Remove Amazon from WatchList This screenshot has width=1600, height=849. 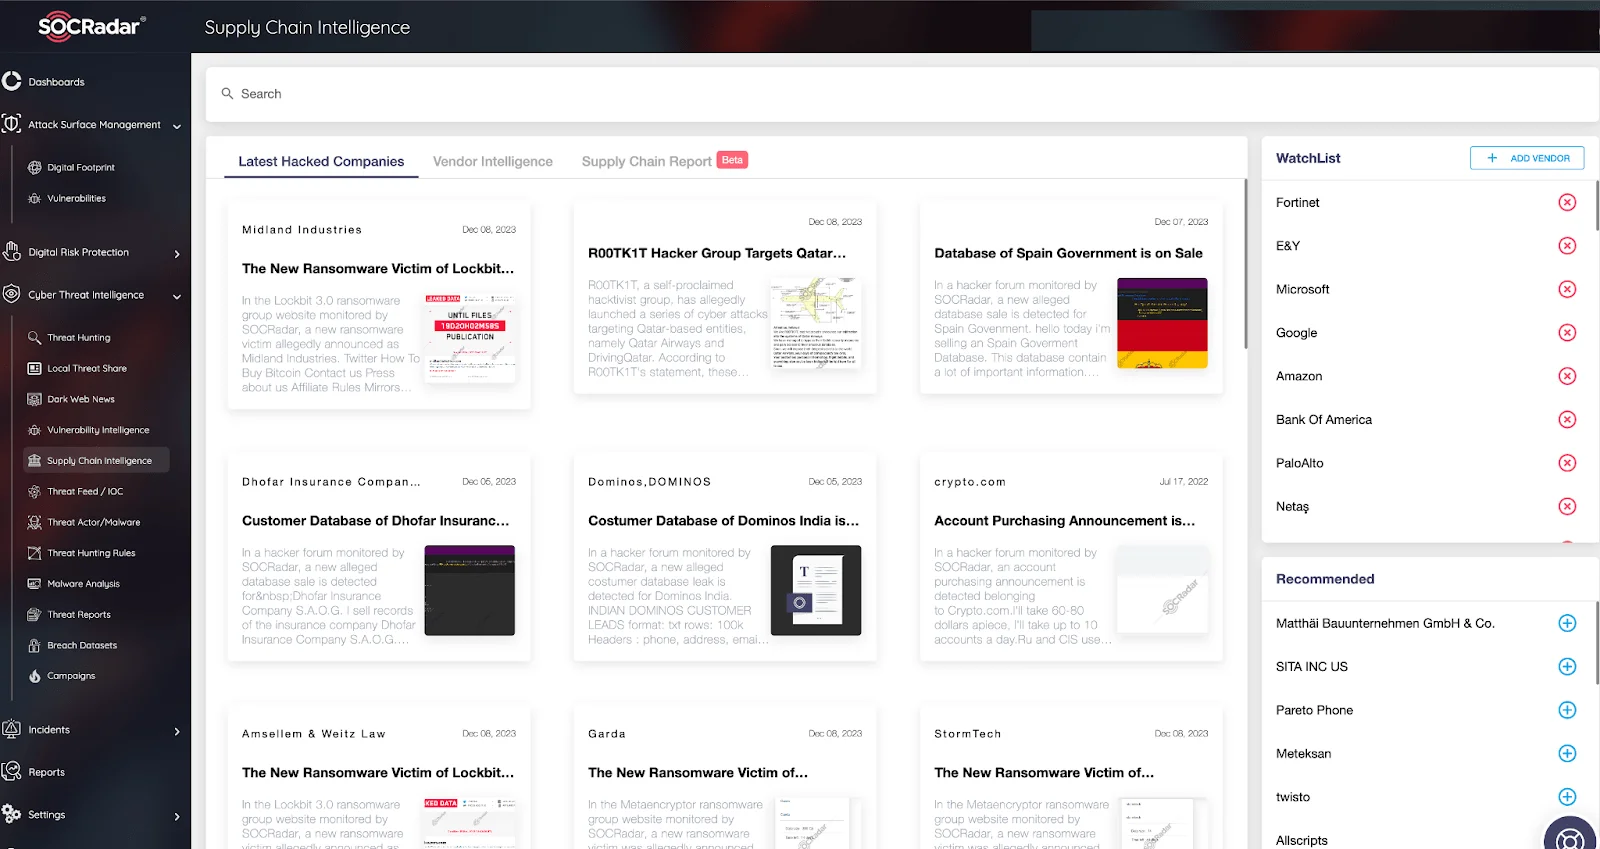coord(1567,376)
